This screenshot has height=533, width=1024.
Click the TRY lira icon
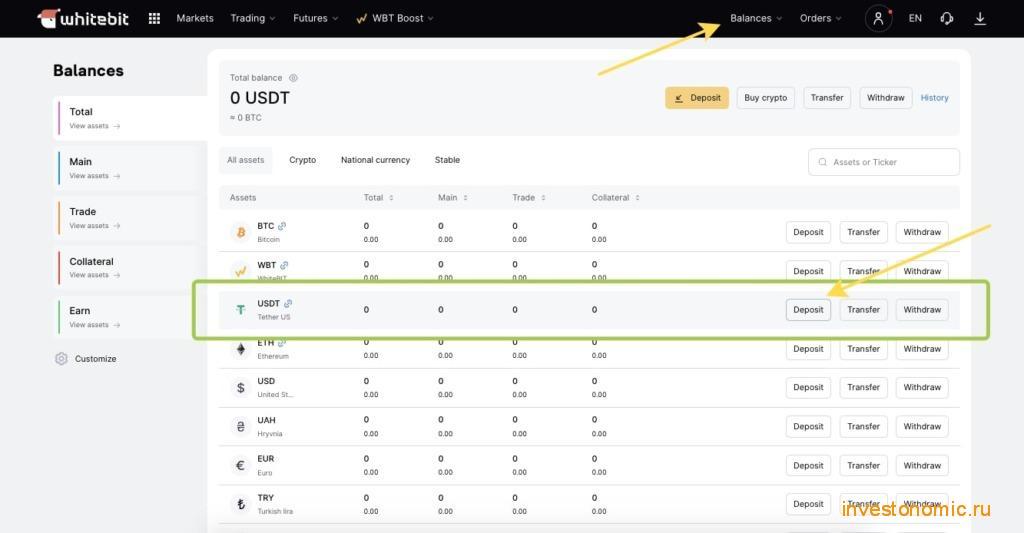tap(241, 504)
